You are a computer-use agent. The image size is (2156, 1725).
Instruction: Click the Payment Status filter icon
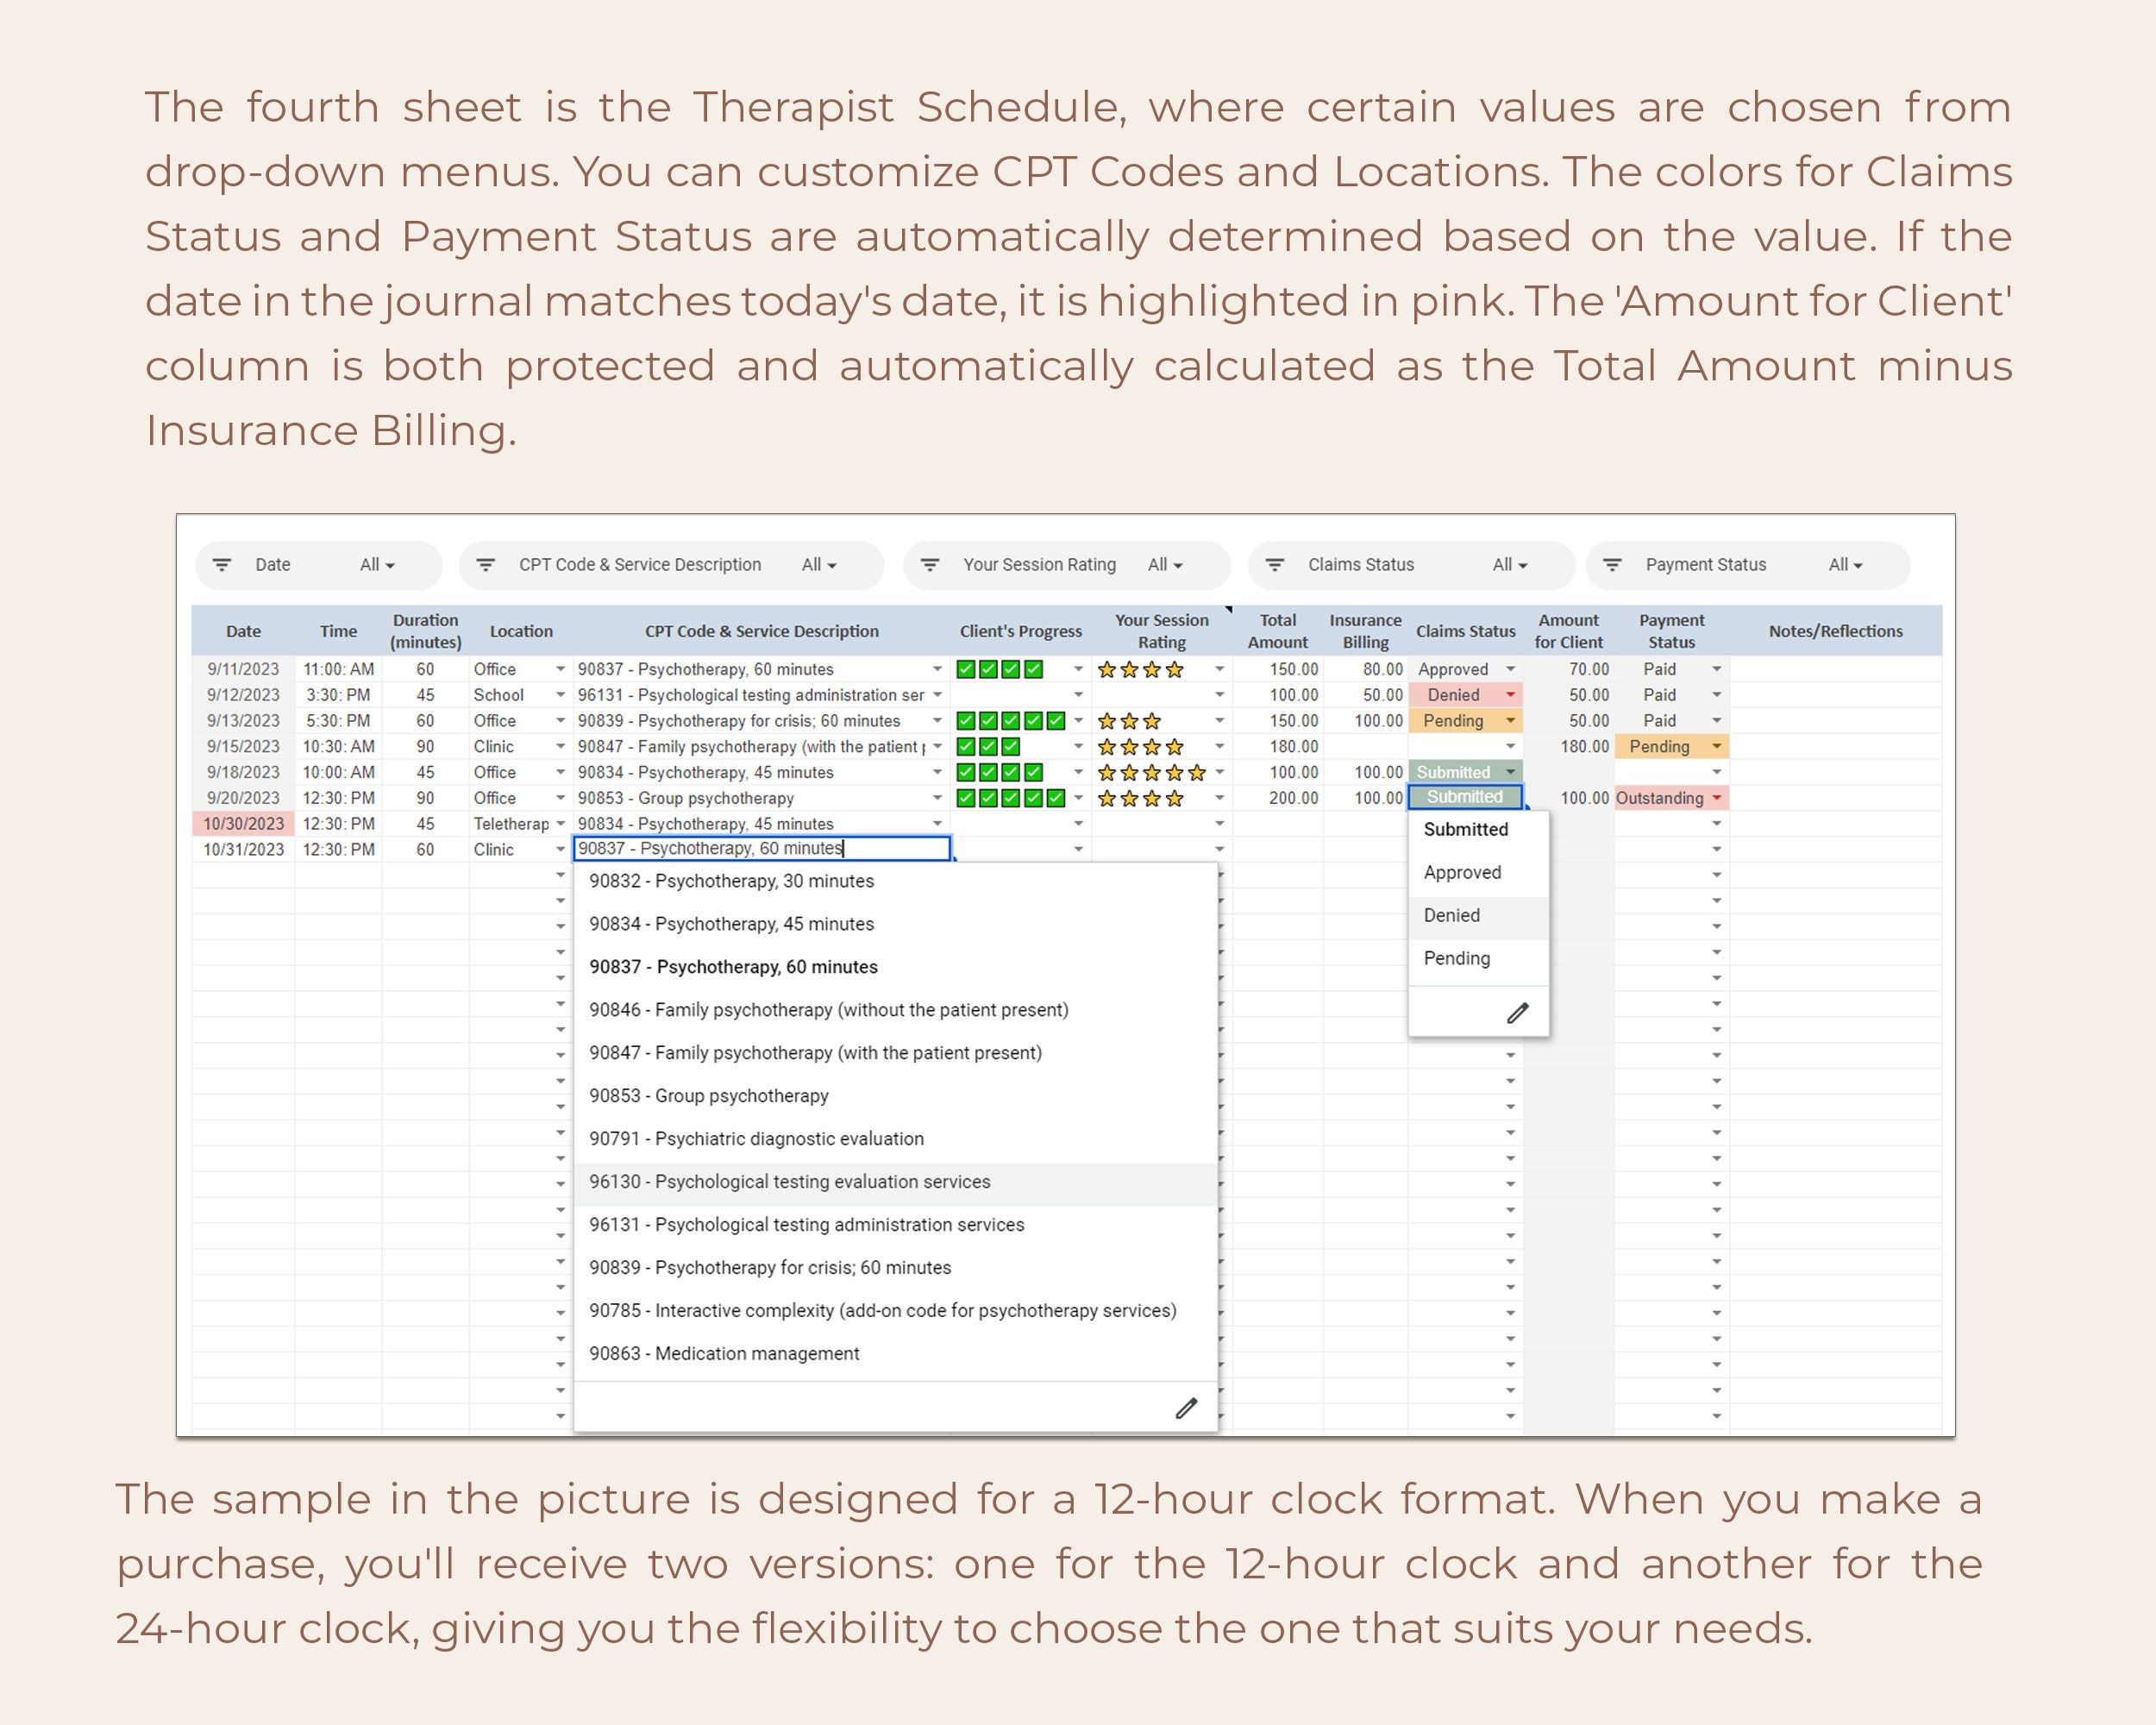1613,565
